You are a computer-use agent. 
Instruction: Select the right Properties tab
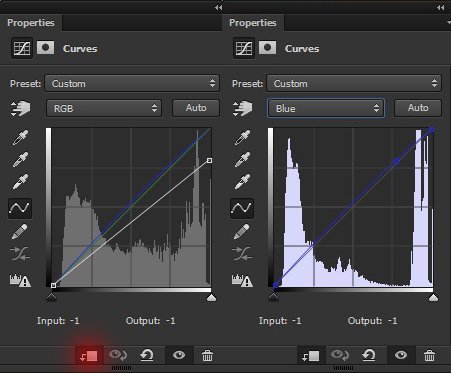(x=253, y=23)
